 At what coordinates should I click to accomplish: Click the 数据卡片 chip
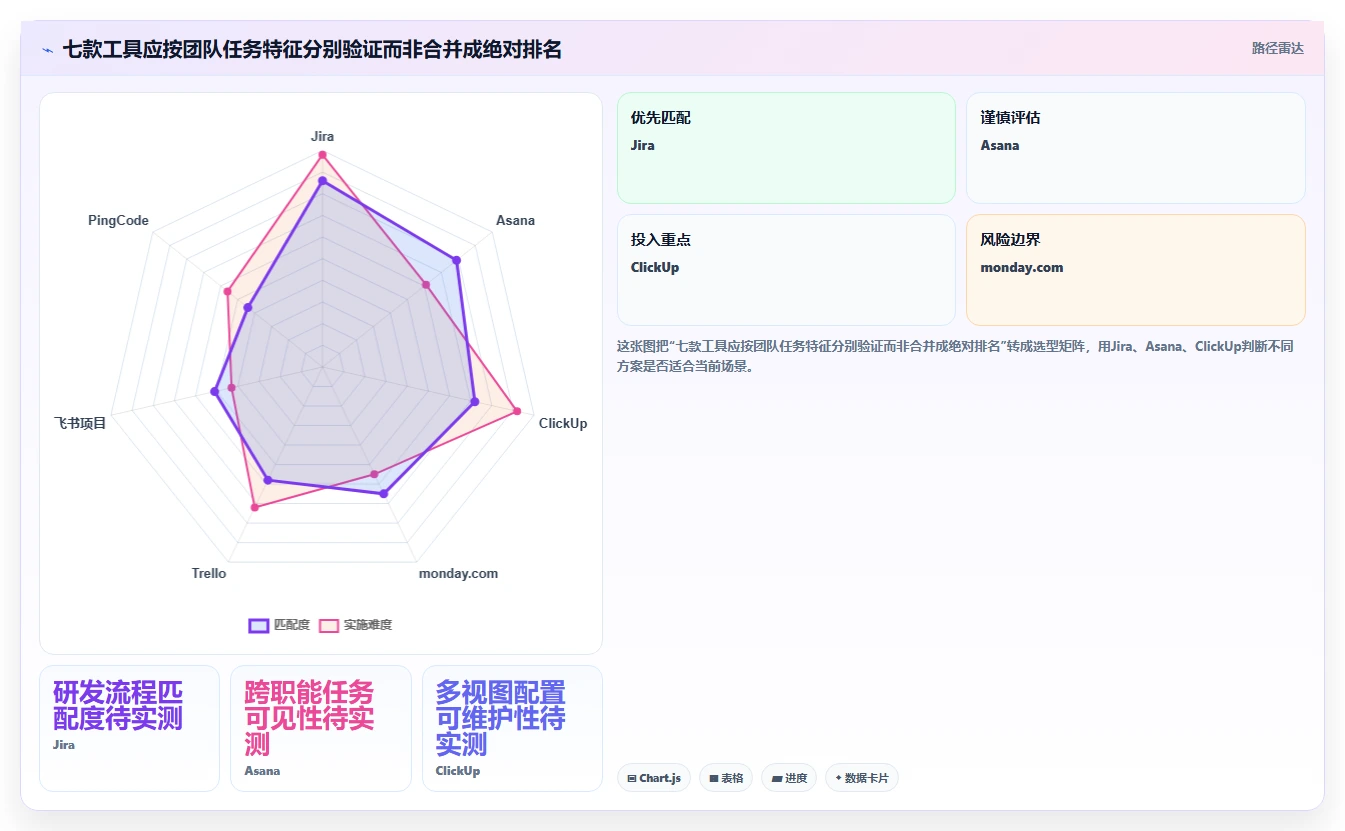point(861,778)
